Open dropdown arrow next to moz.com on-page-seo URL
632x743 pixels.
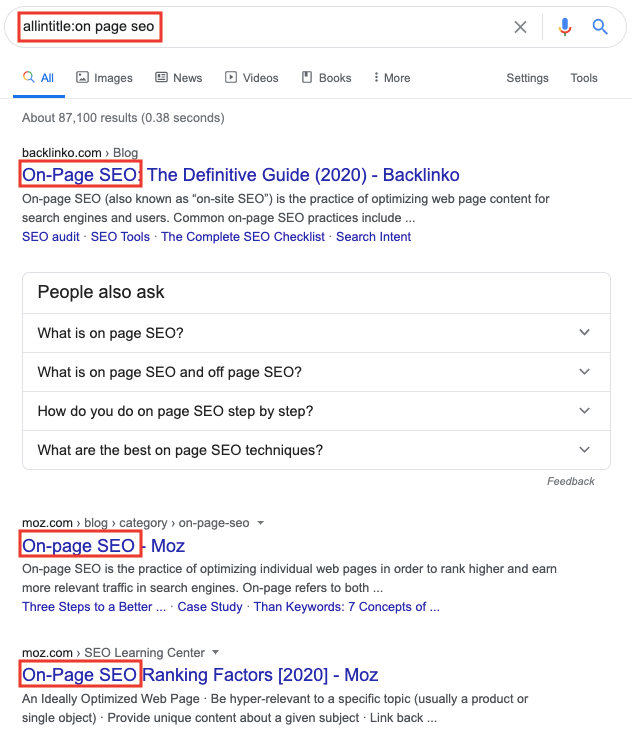pyautogui.click(x=261, y=522)
